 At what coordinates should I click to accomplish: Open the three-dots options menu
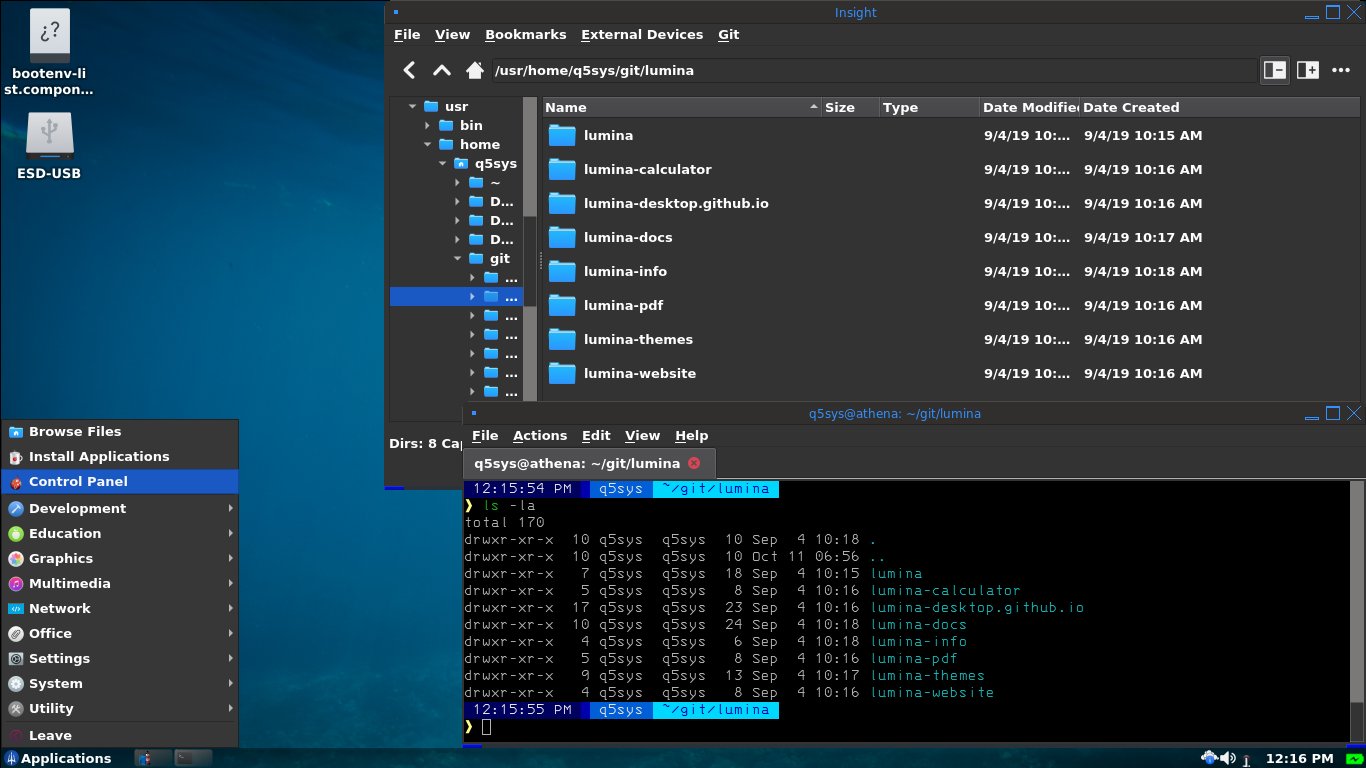1341,70
